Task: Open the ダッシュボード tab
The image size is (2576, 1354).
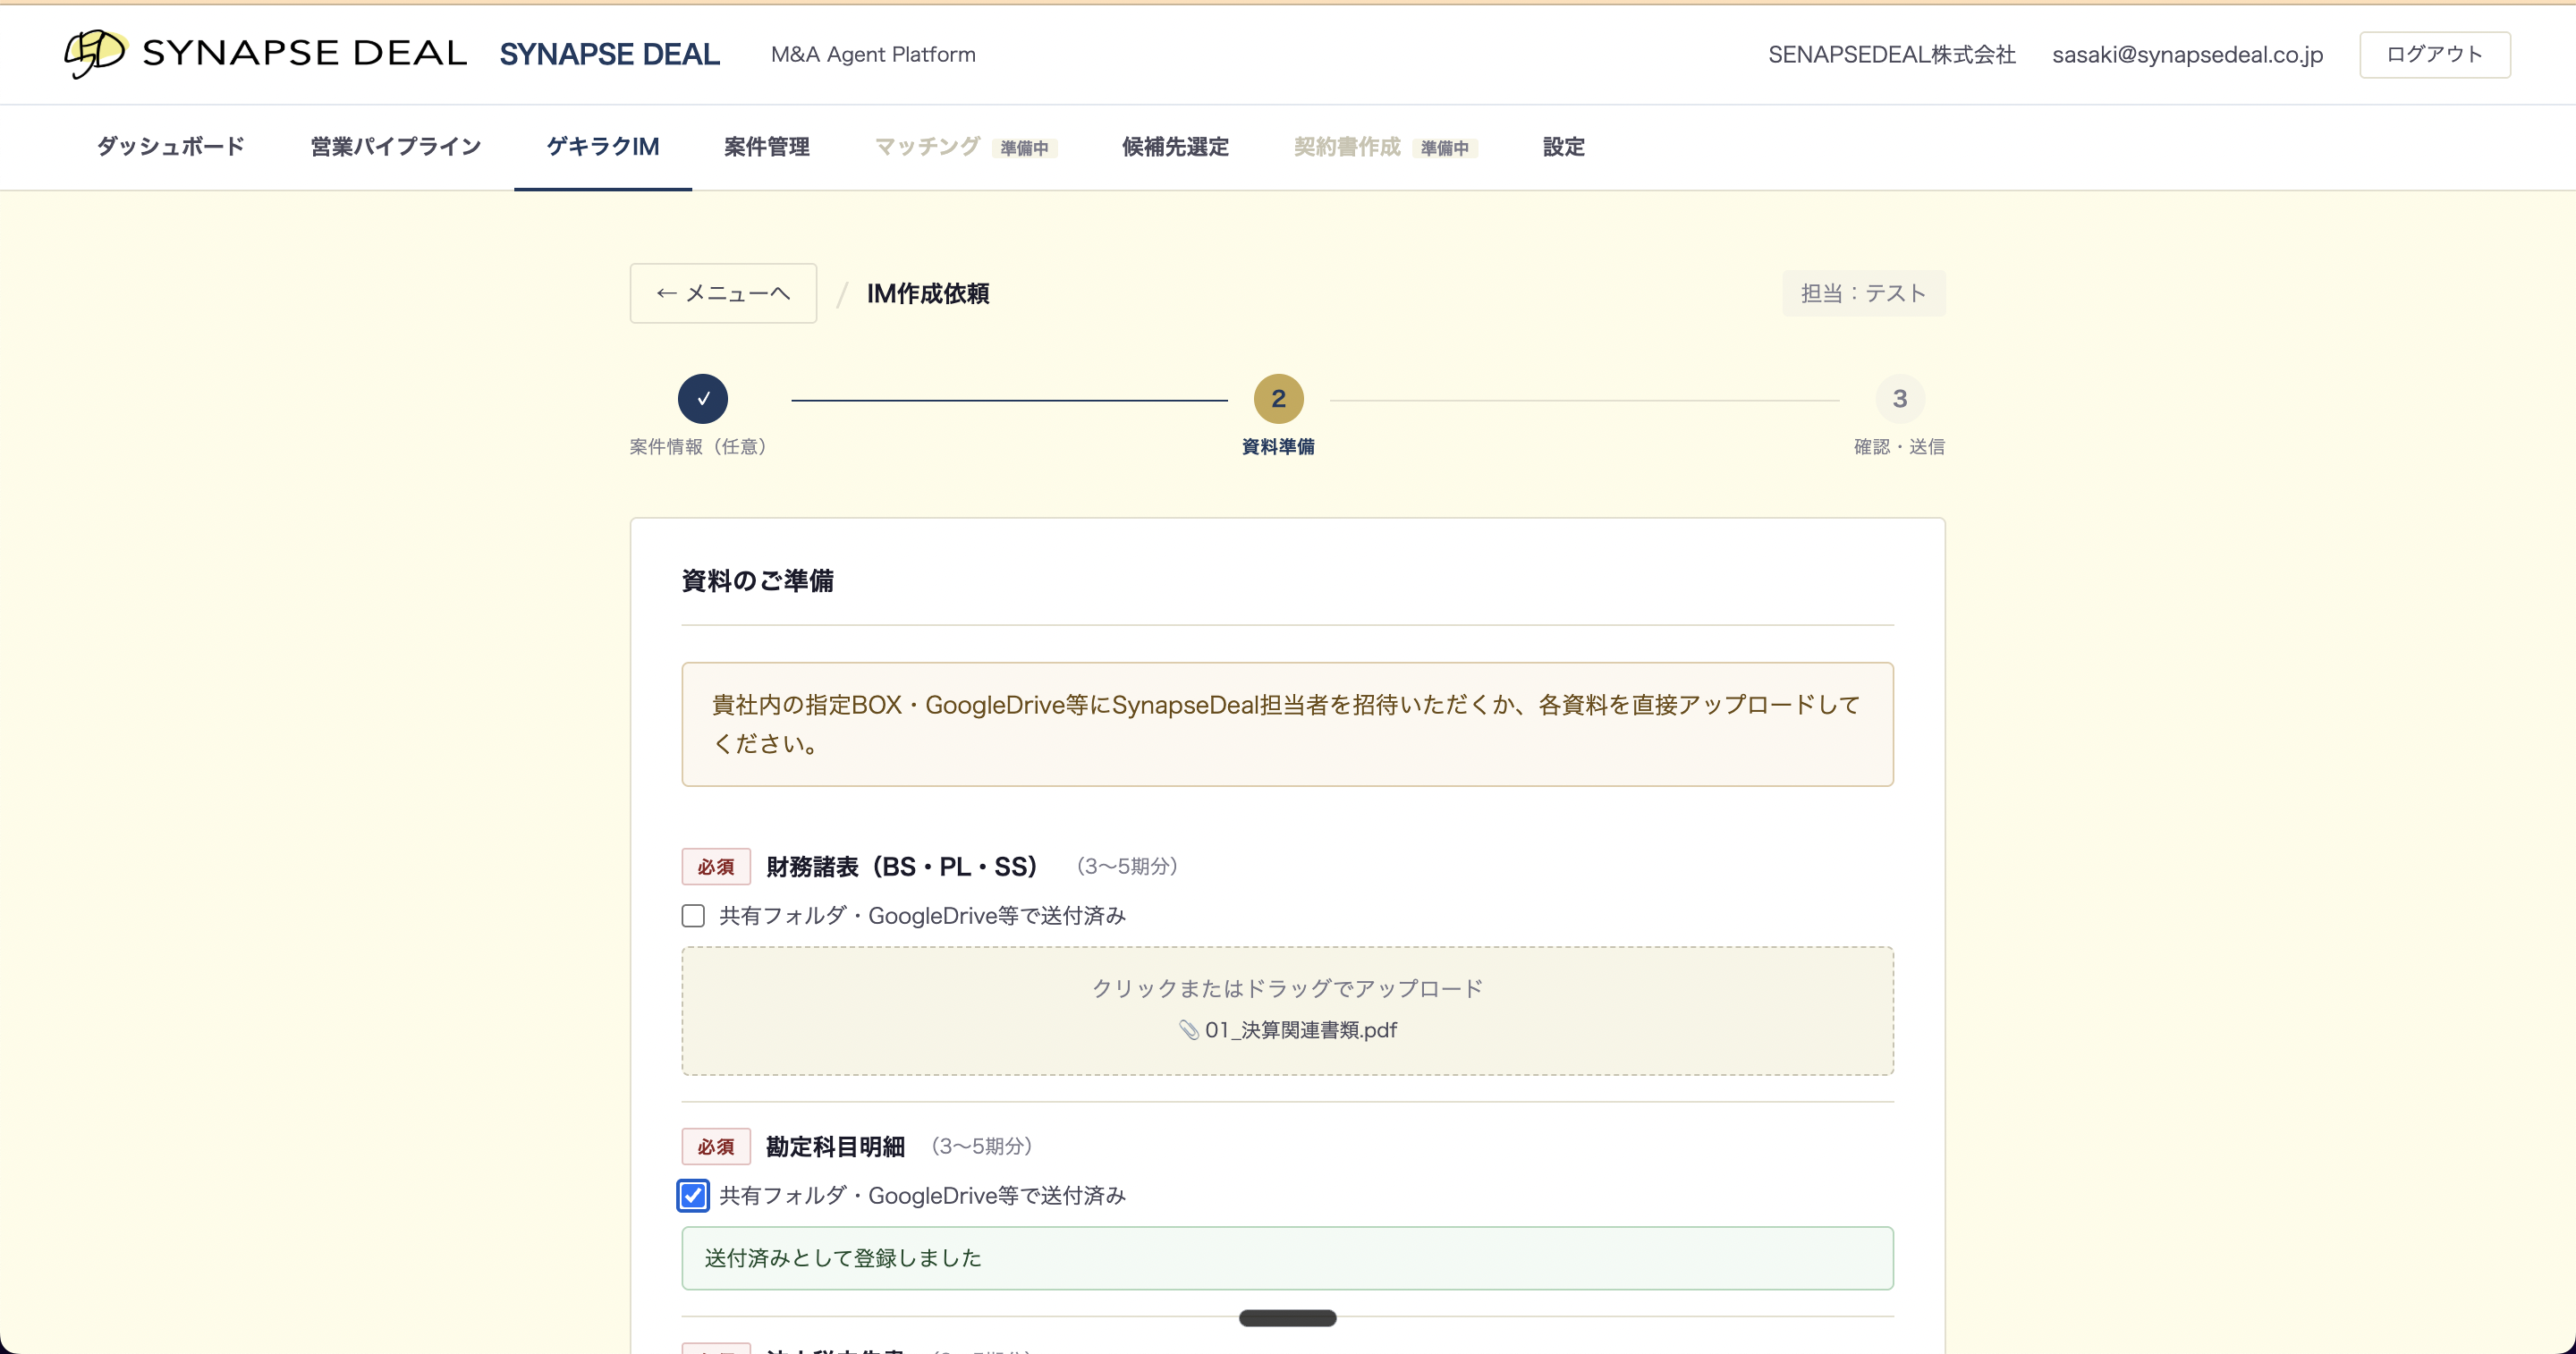Action: click(168, 147)
